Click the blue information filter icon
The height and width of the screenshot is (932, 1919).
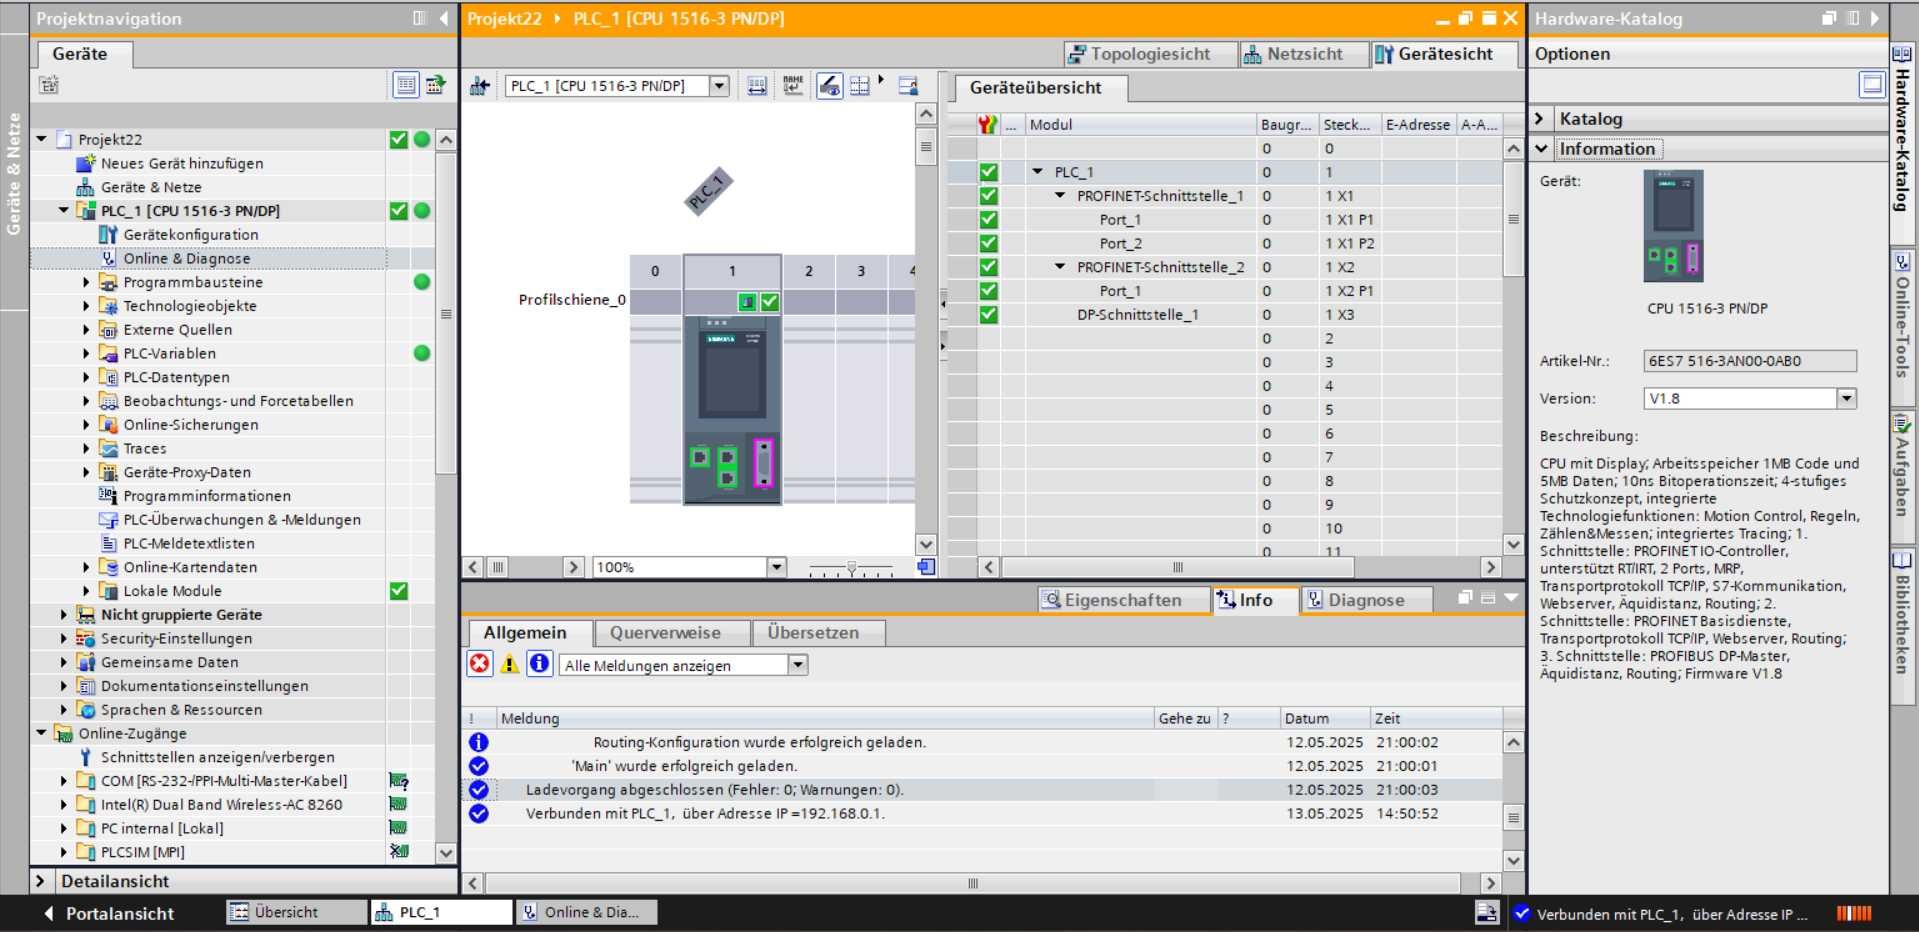[539, 664]
